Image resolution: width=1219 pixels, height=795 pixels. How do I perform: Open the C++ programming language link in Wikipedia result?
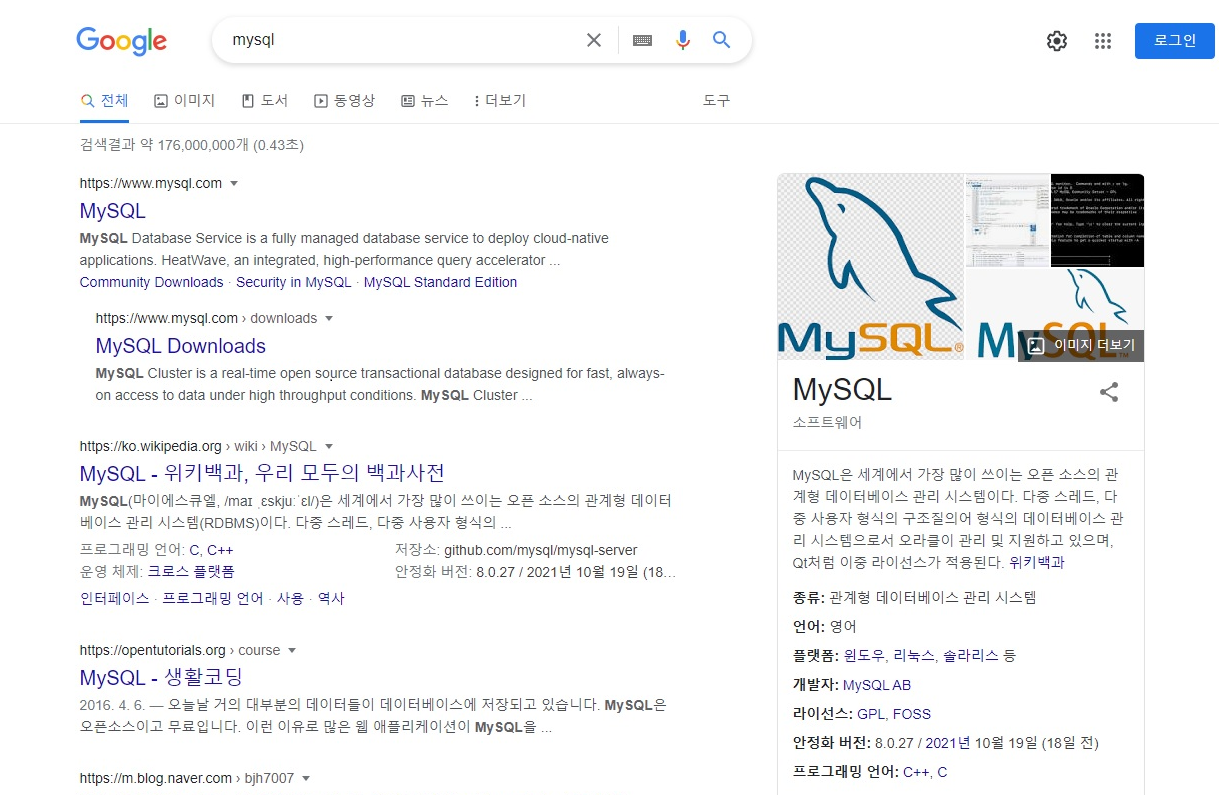(220, 550)
